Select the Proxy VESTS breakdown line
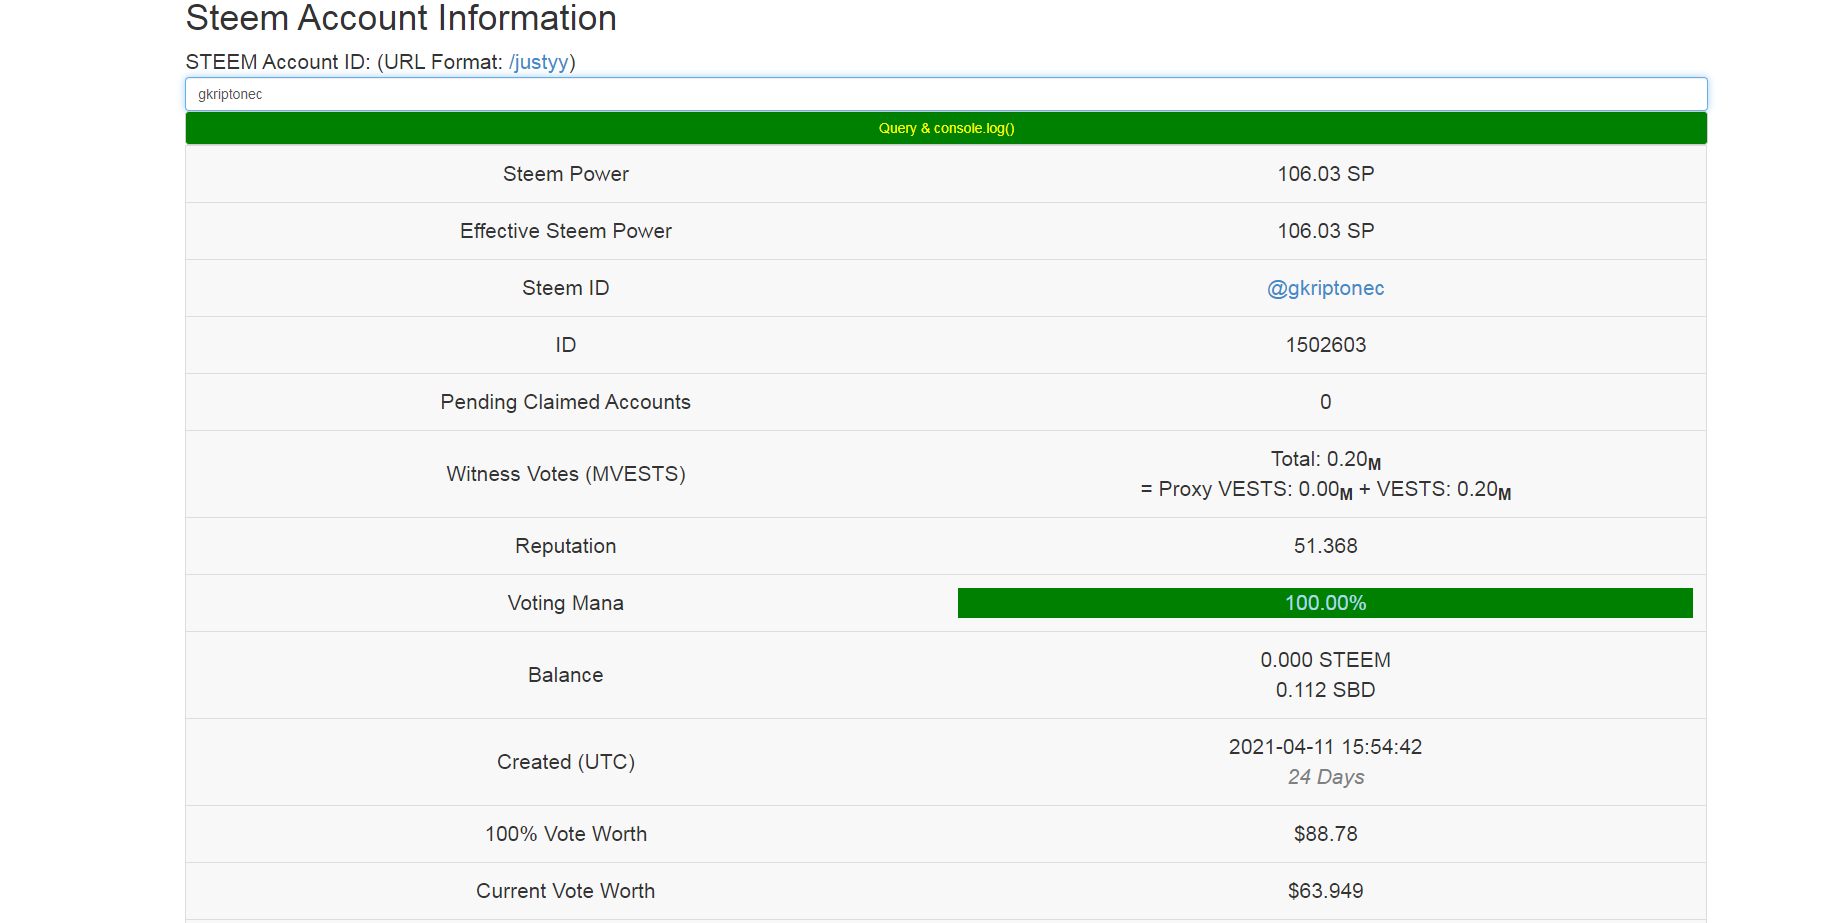This screenshot has height=923, width=1834. tap(1325, 490)
